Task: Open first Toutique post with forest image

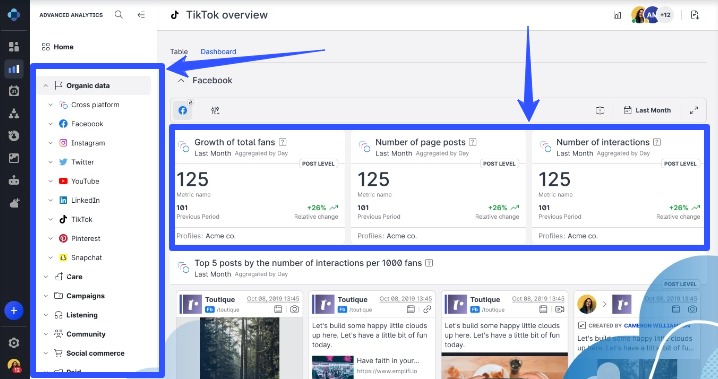Action: (x=239, y=348)
